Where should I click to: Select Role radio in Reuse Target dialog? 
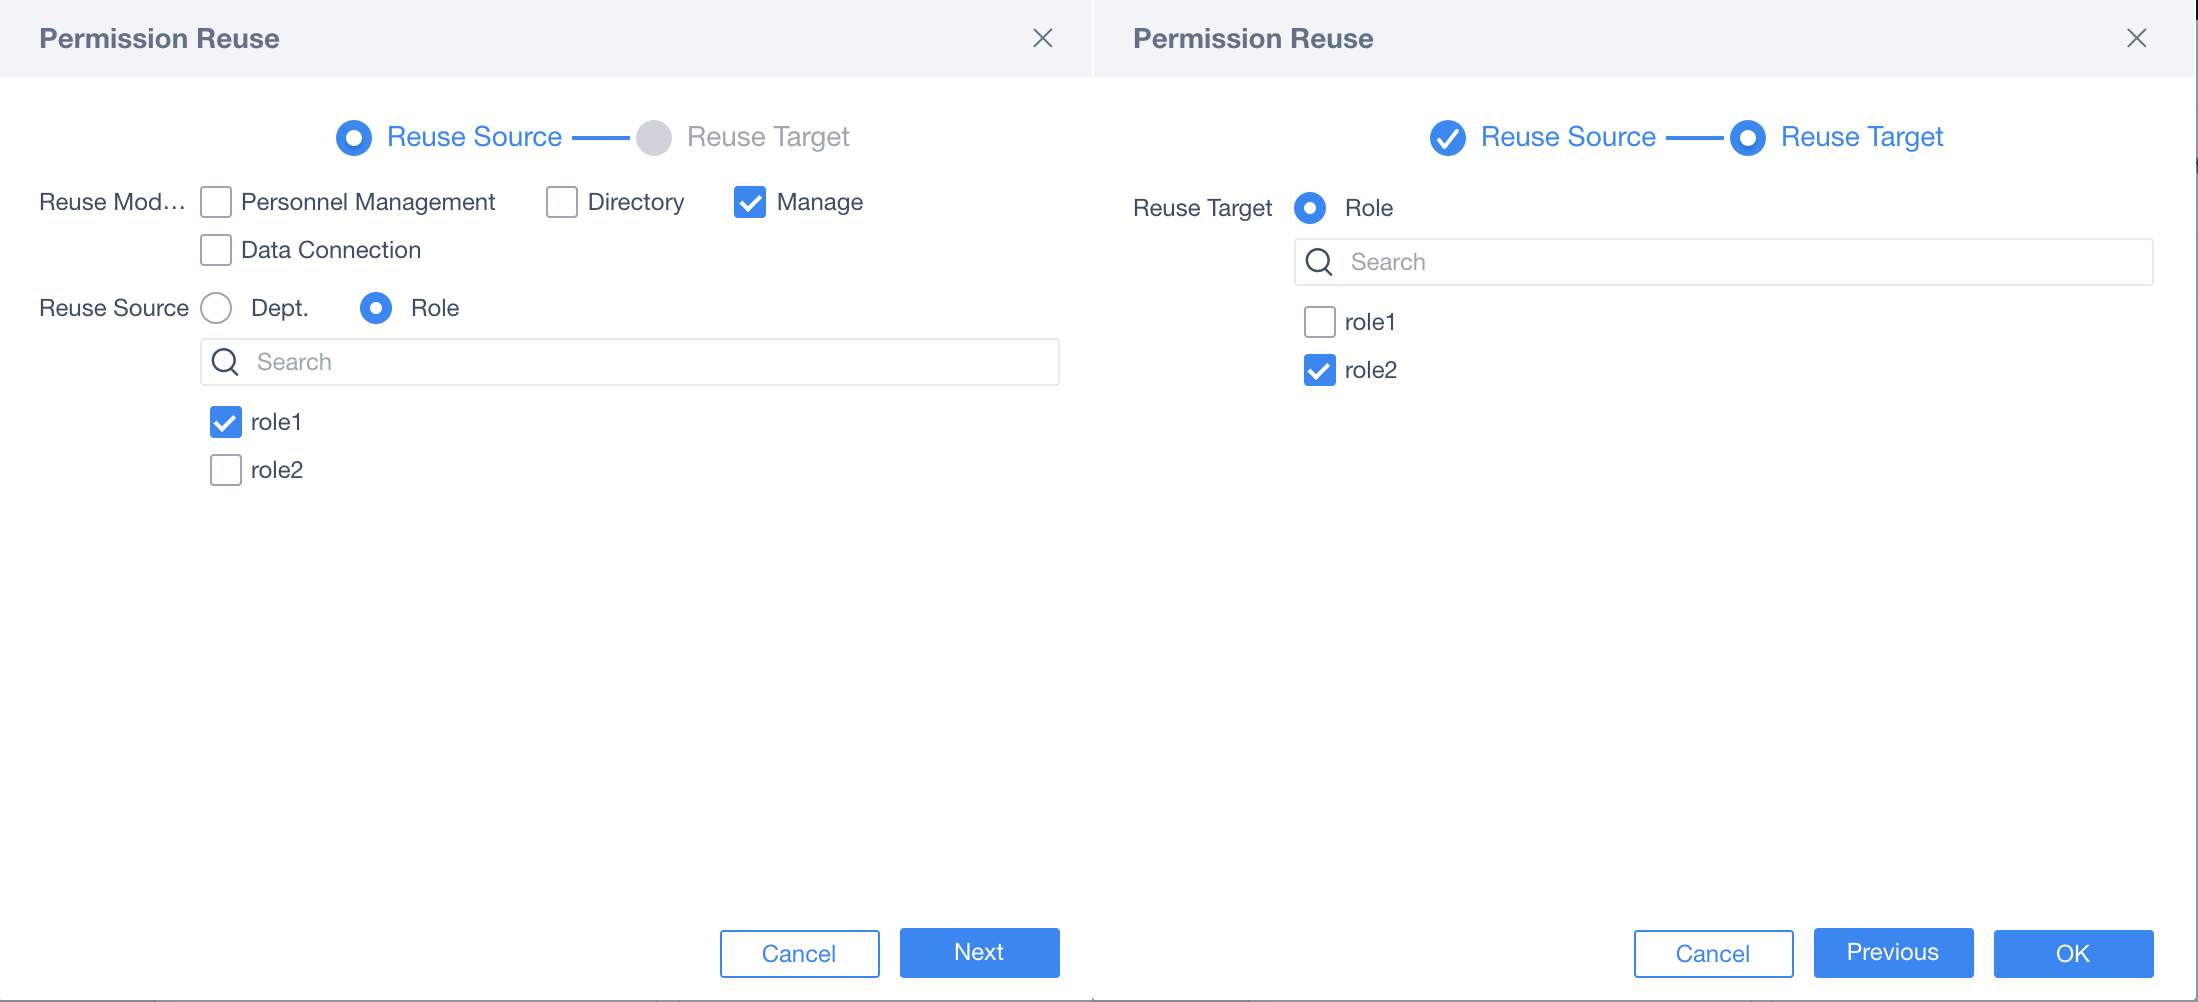1310,208
